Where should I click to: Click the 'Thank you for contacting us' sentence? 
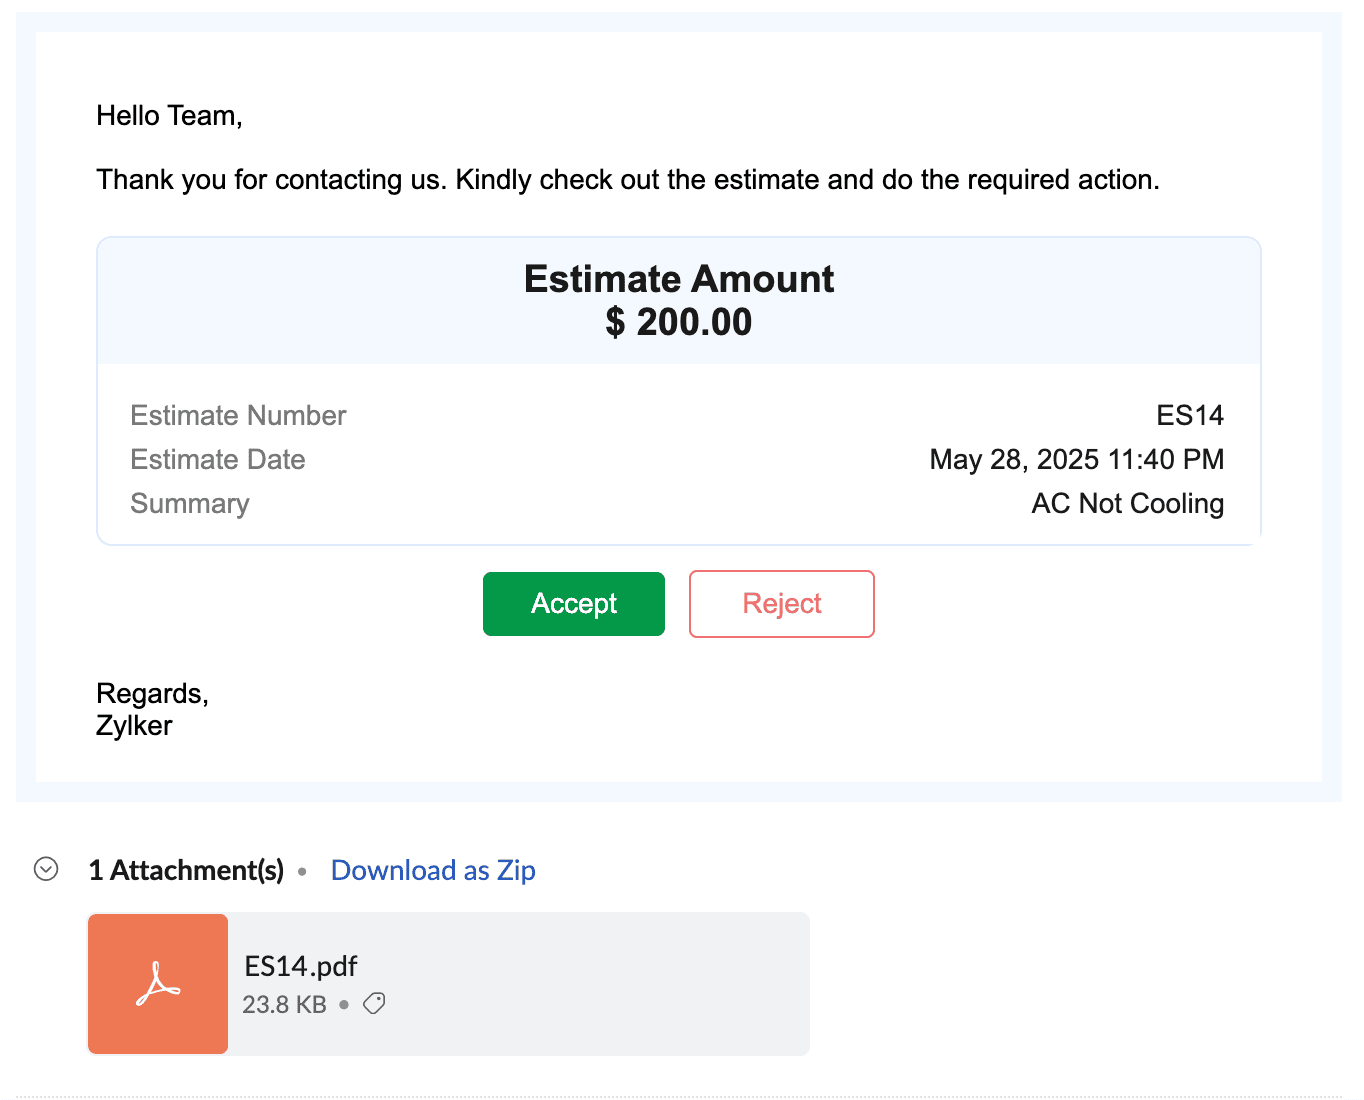[x=627, y=180]
